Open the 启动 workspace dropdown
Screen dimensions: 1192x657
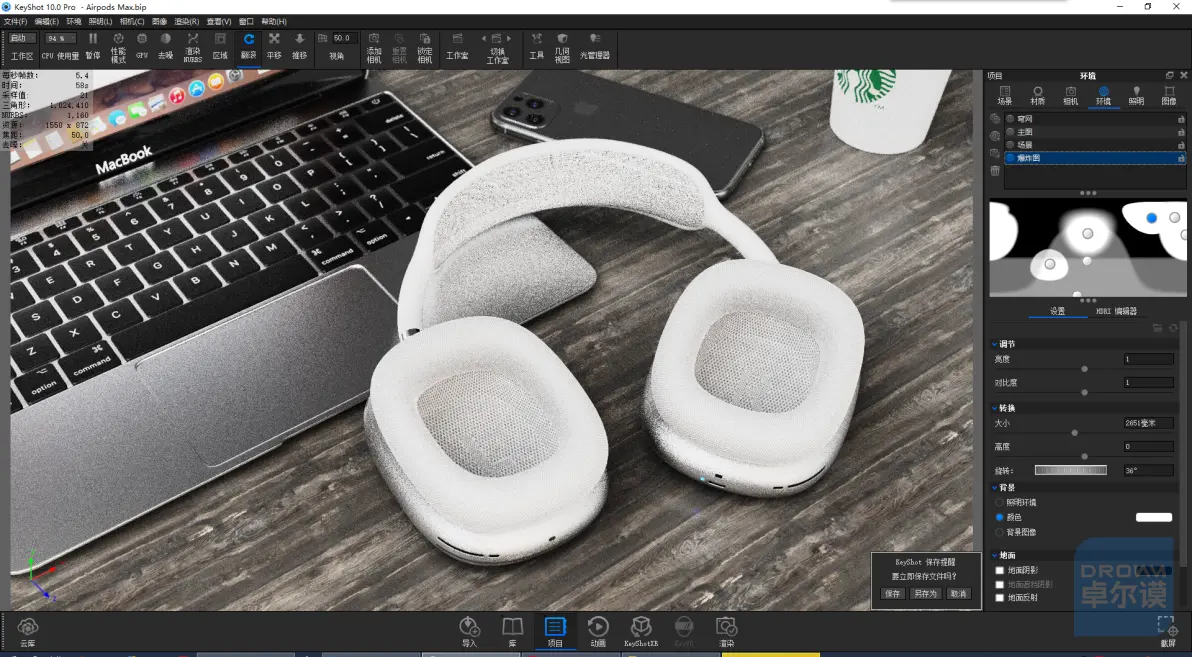22,38
